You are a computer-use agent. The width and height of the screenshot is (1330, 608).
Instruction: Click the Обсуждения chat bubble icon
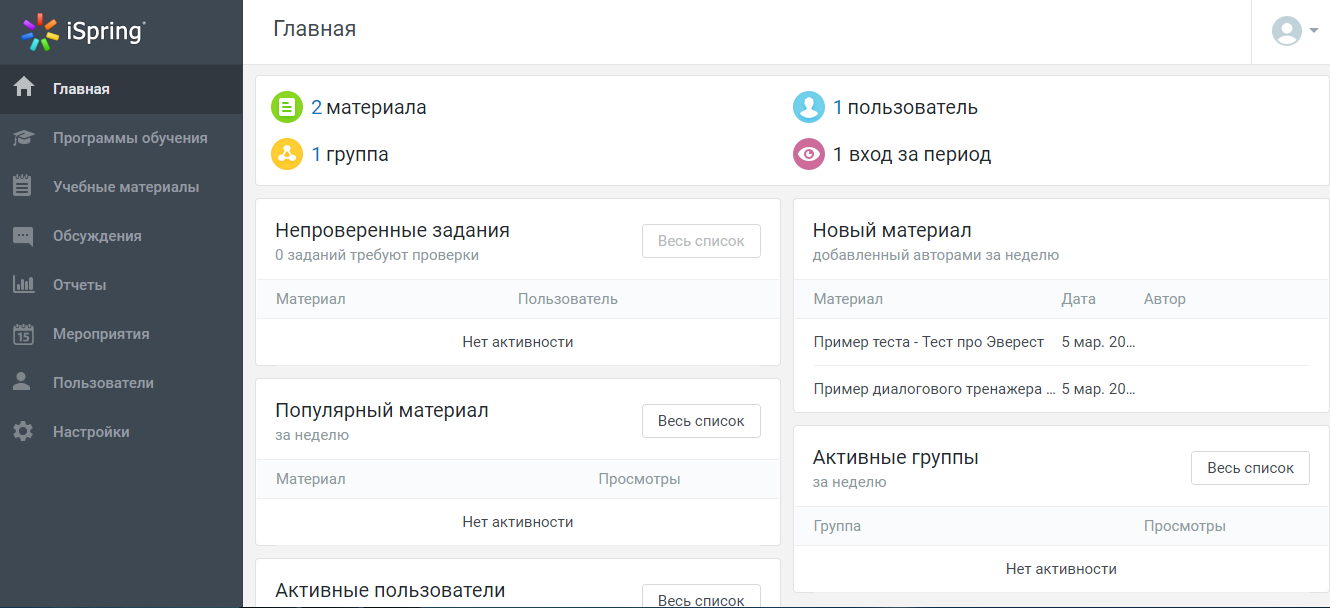coord(22,235)
